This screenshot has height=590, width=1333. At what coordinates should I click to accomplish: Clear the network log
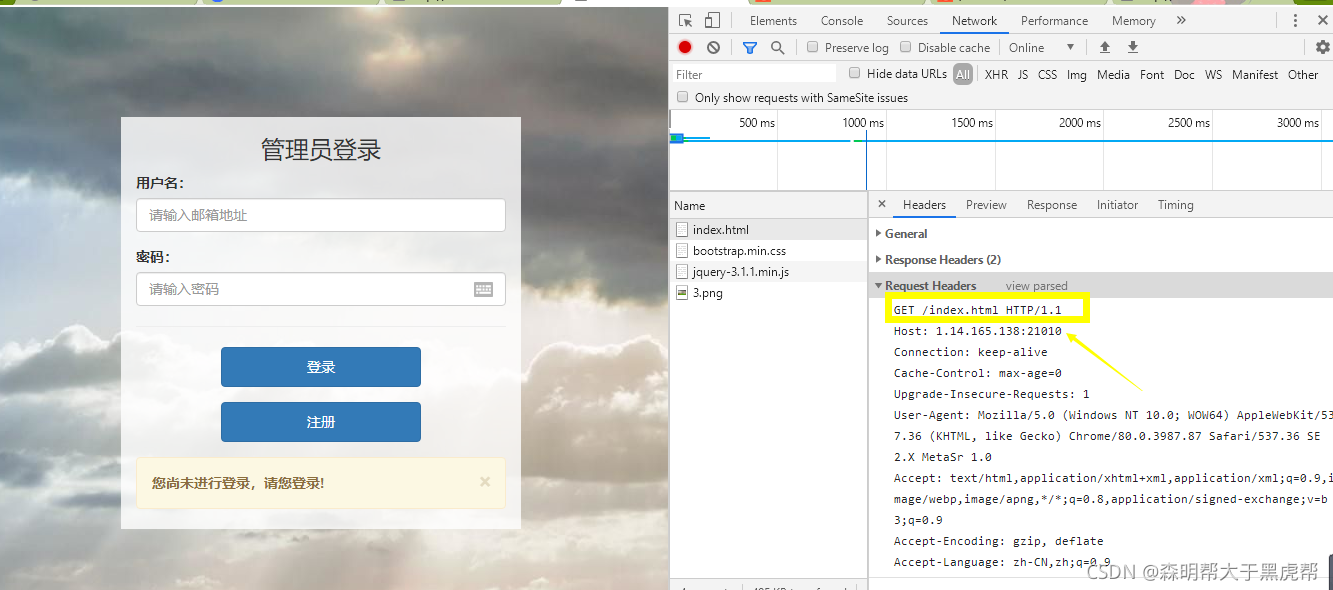(713, 47)
